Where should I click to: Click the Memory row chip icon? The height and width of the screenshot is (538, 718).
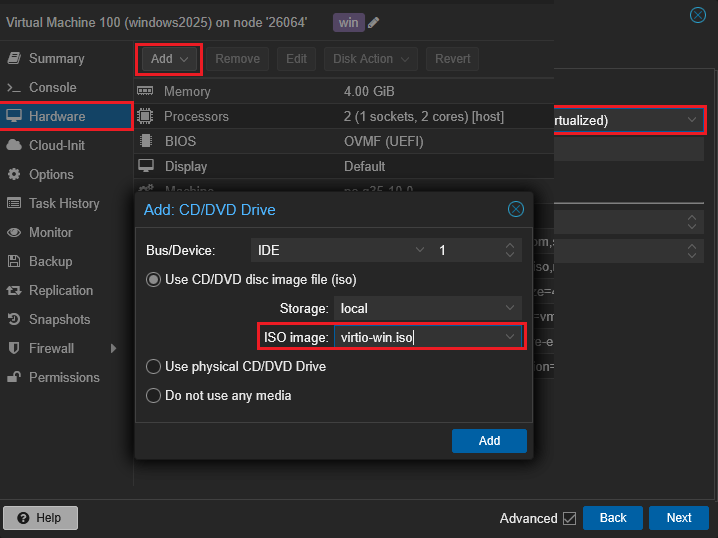point(145,91)
